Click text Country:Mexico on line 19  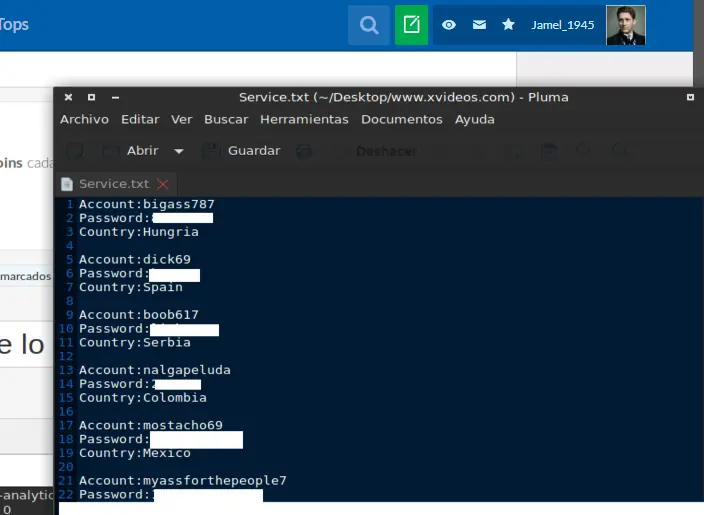(135, 453)
